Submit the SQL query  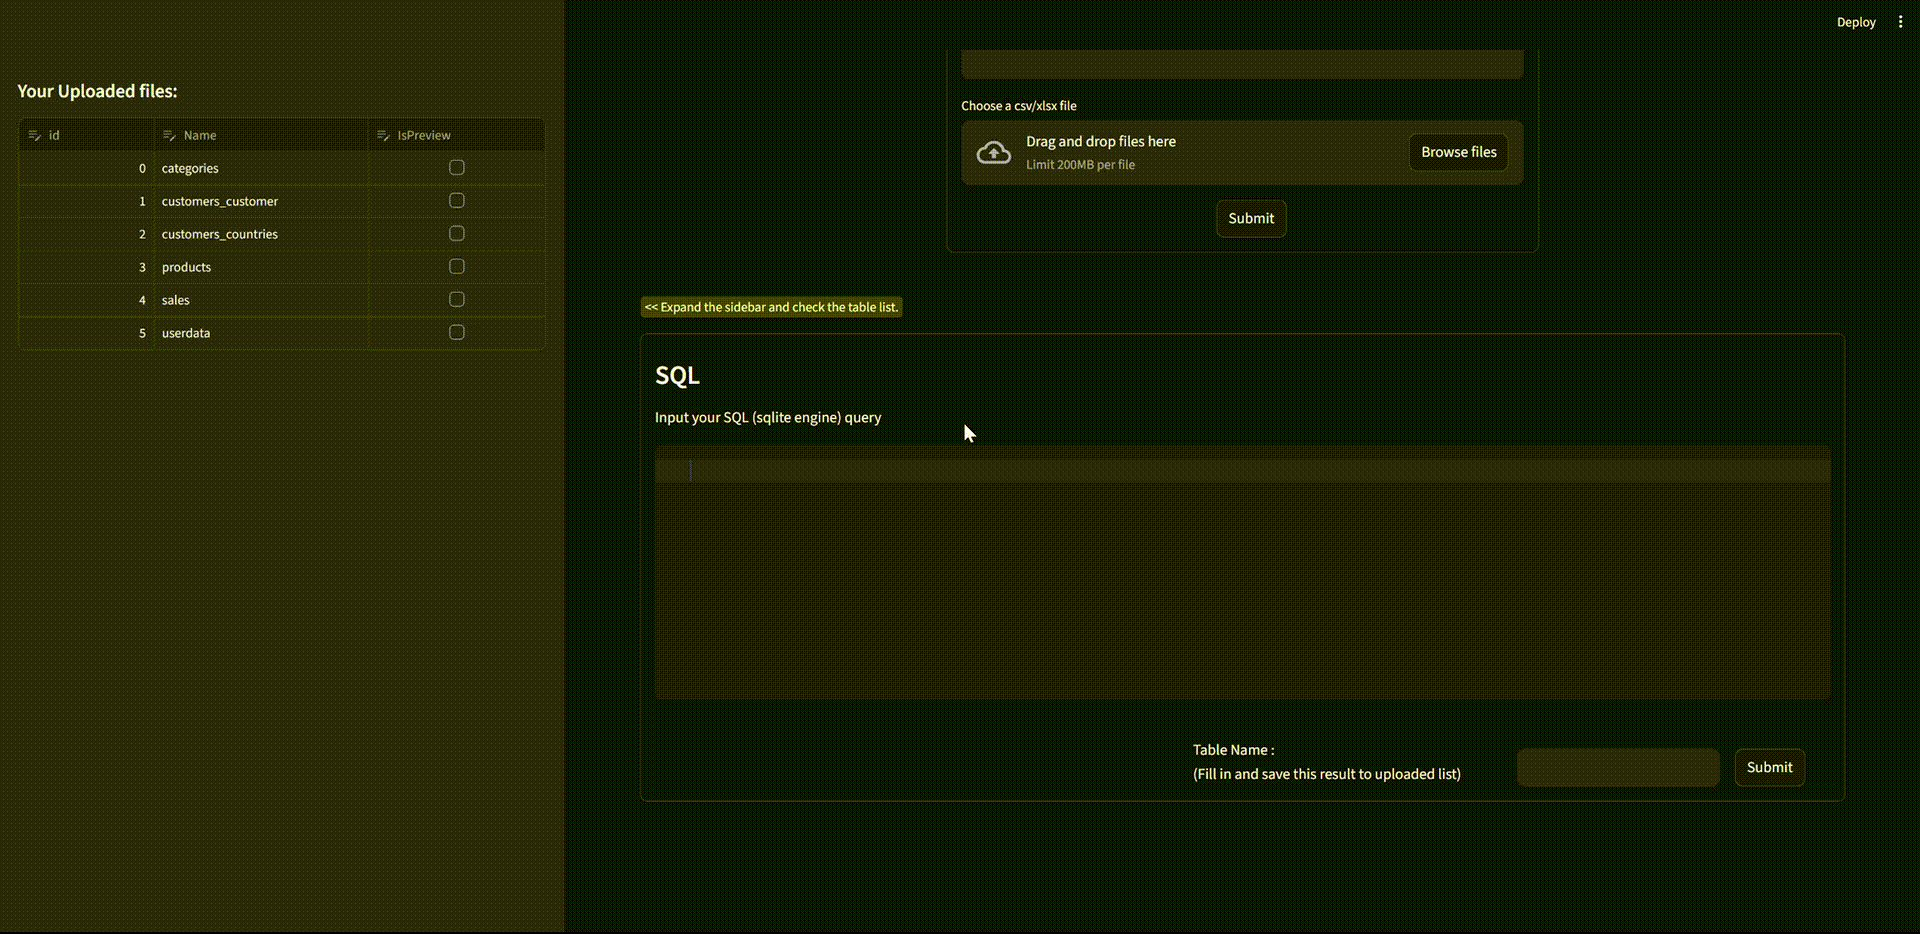pos(1768,767)
